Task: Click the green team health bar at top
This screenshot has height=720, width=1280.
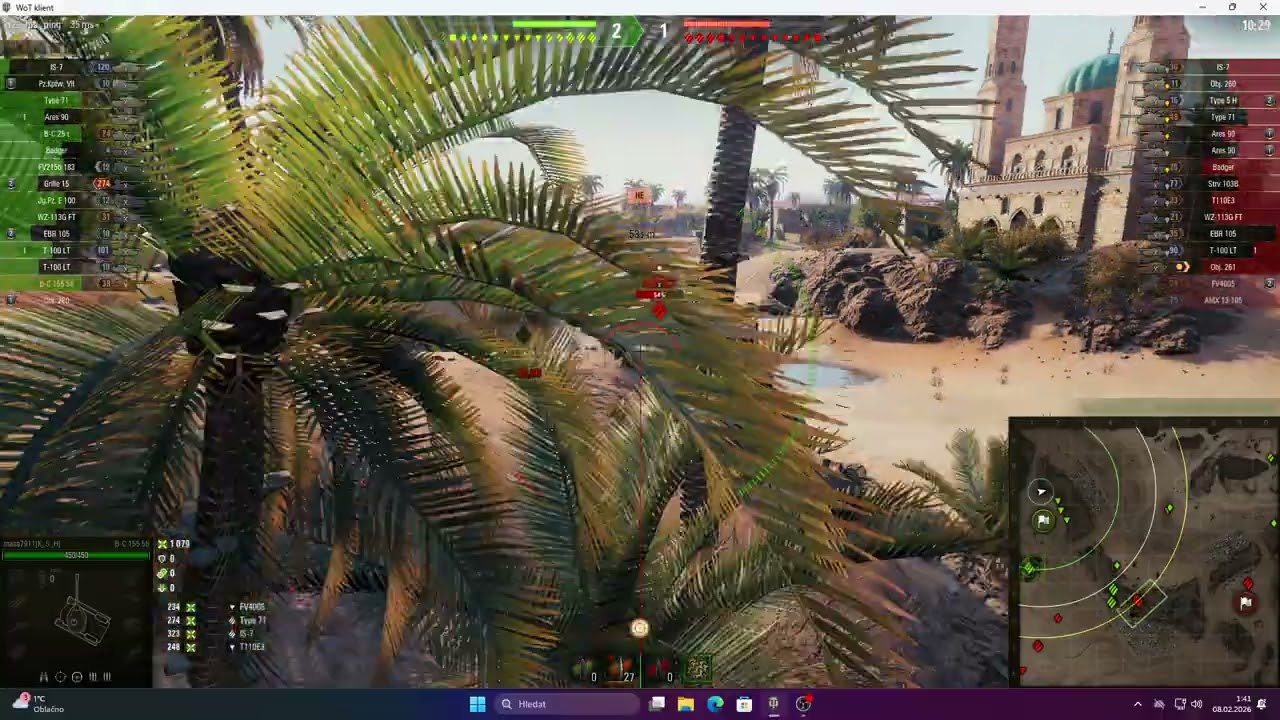Action: 554,24
